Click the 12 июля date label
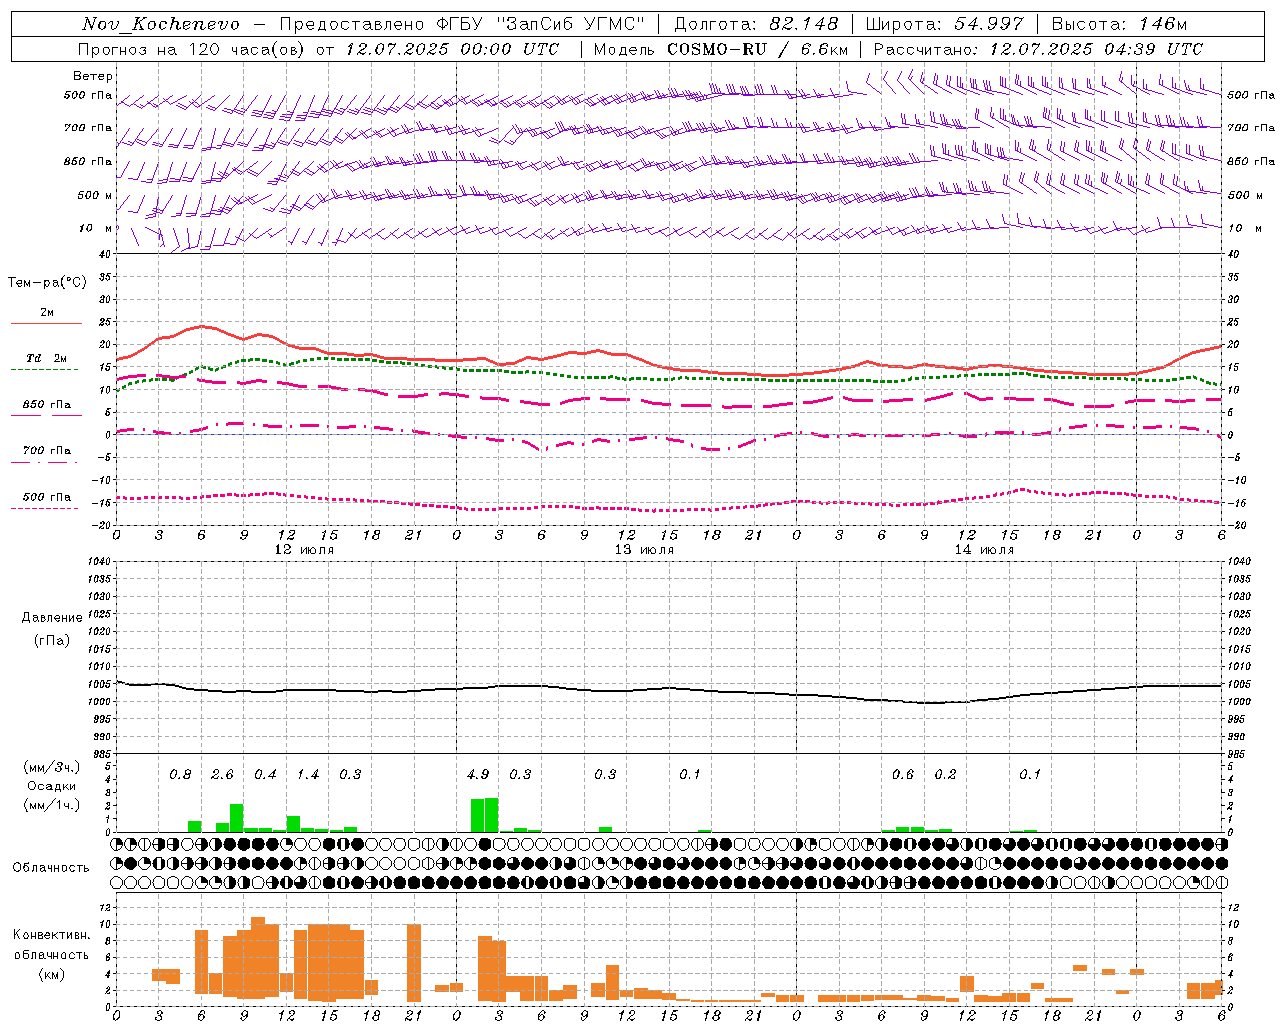 tap(304, 549)
